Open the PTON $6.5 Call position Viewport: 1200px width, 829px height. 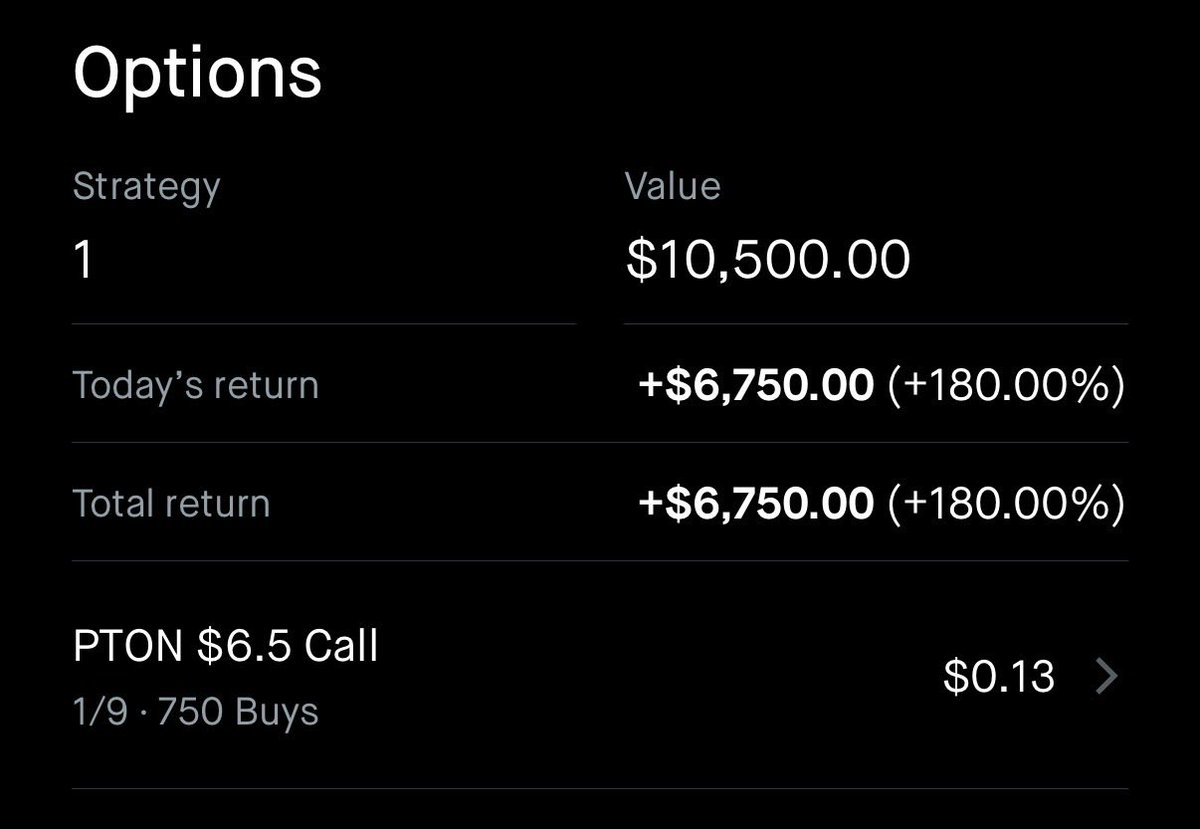click(x=600, y=675)
